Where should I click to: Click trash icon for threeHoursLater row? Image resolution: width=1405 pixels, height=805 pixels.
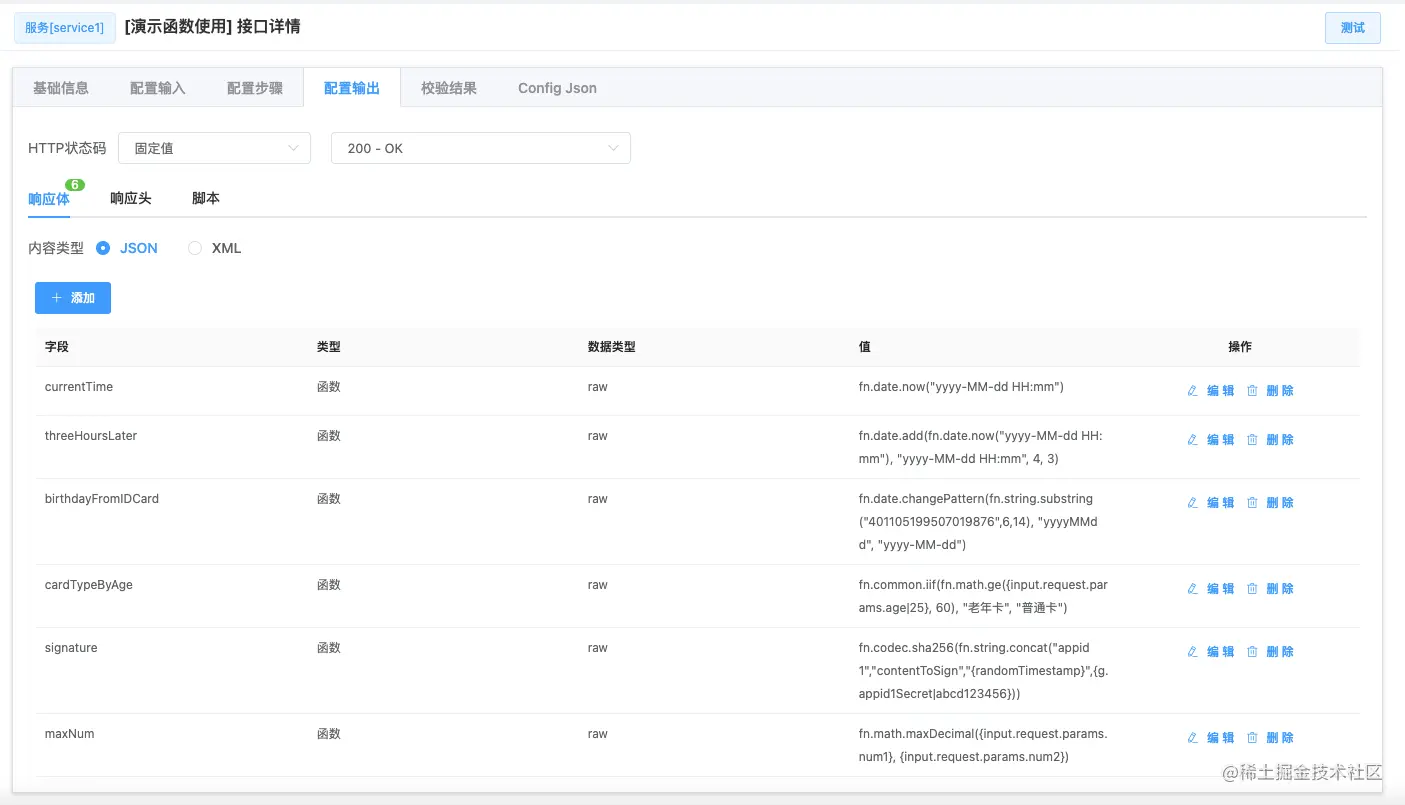pyautogui.click(x=1252, y=440)
